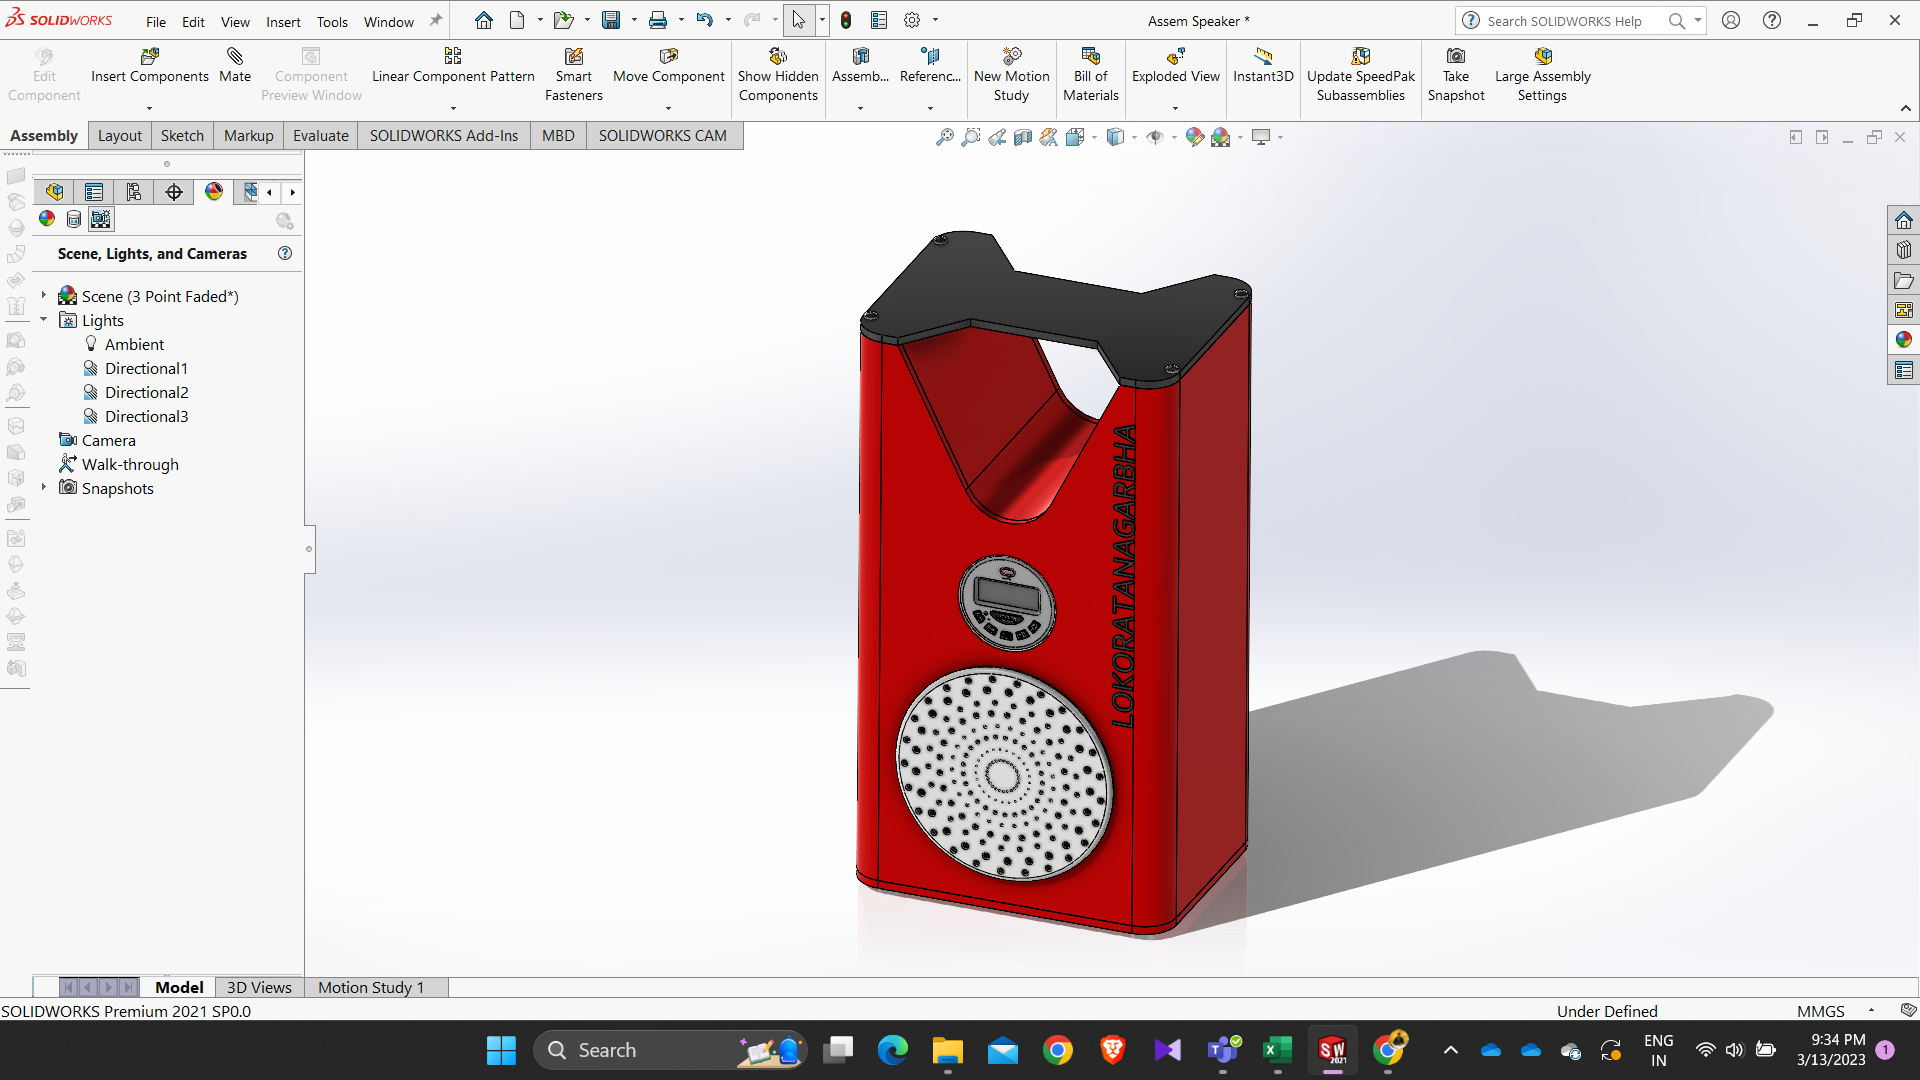Collapse the Lights tree folder

[44, 319]
